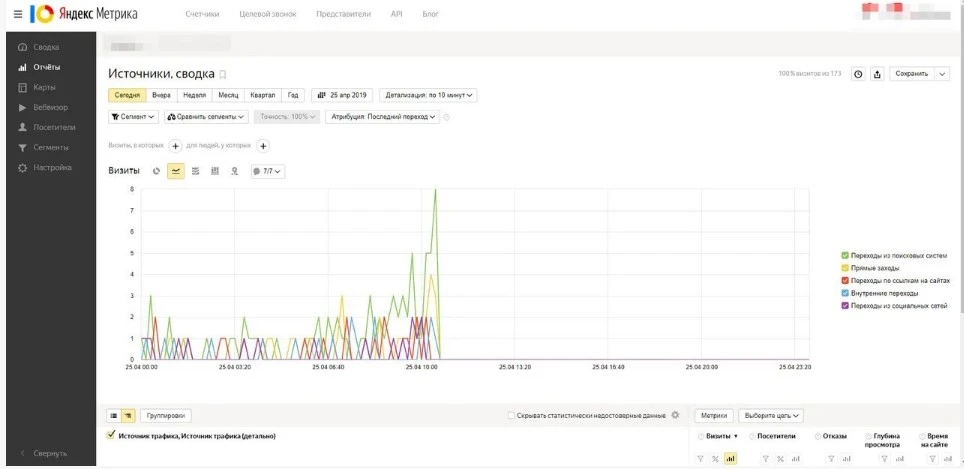Add a condition for Визиты, в которых
Screen dimensions: 964x469
pos(175,146)
